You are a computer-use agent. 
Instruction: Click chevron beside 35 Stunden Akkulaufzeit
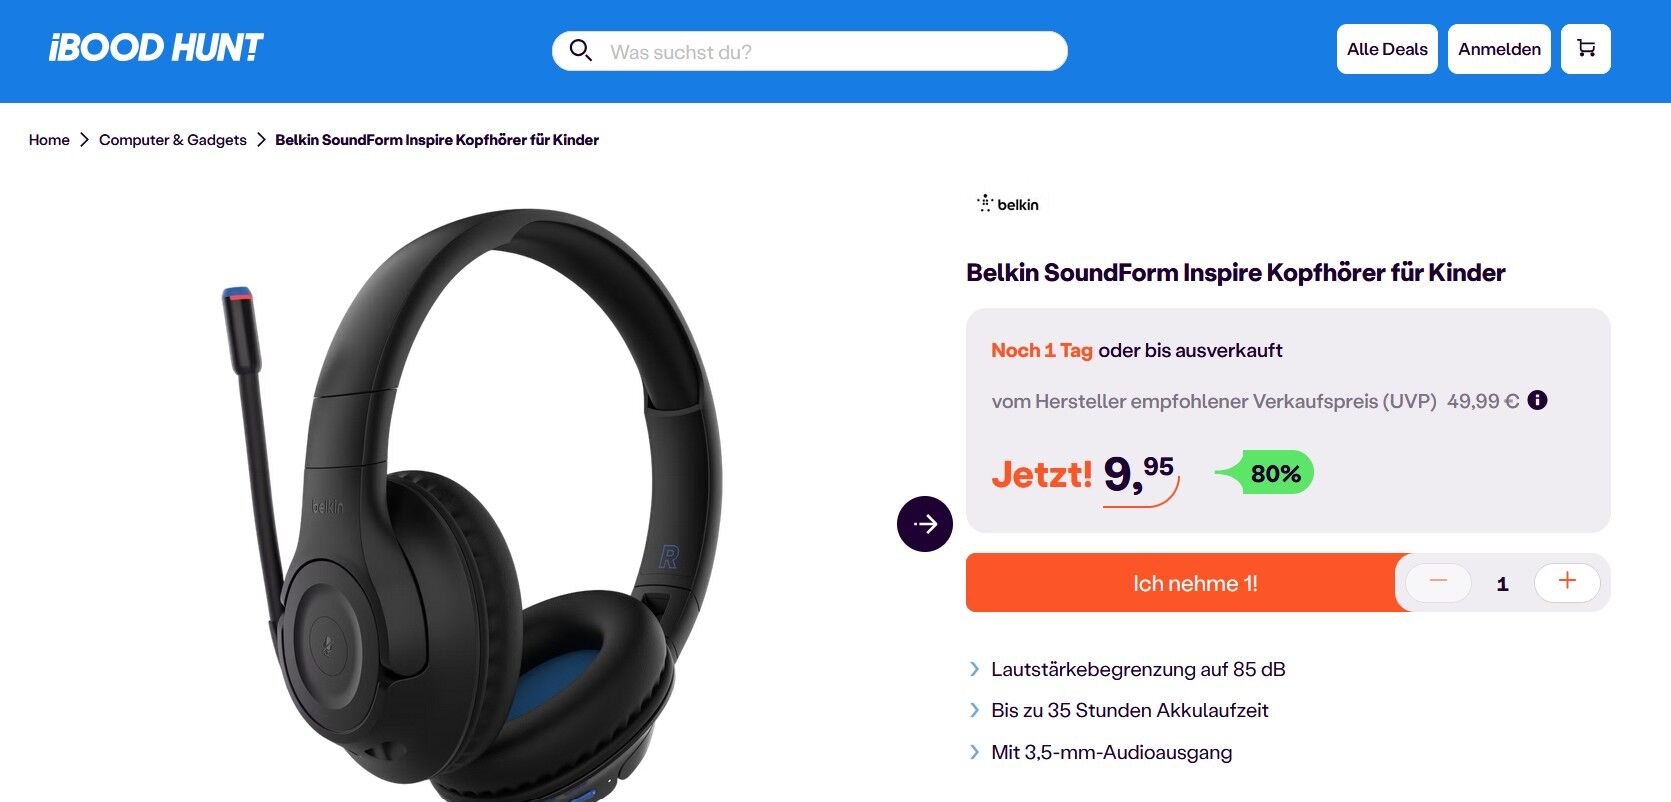point(975,710)
